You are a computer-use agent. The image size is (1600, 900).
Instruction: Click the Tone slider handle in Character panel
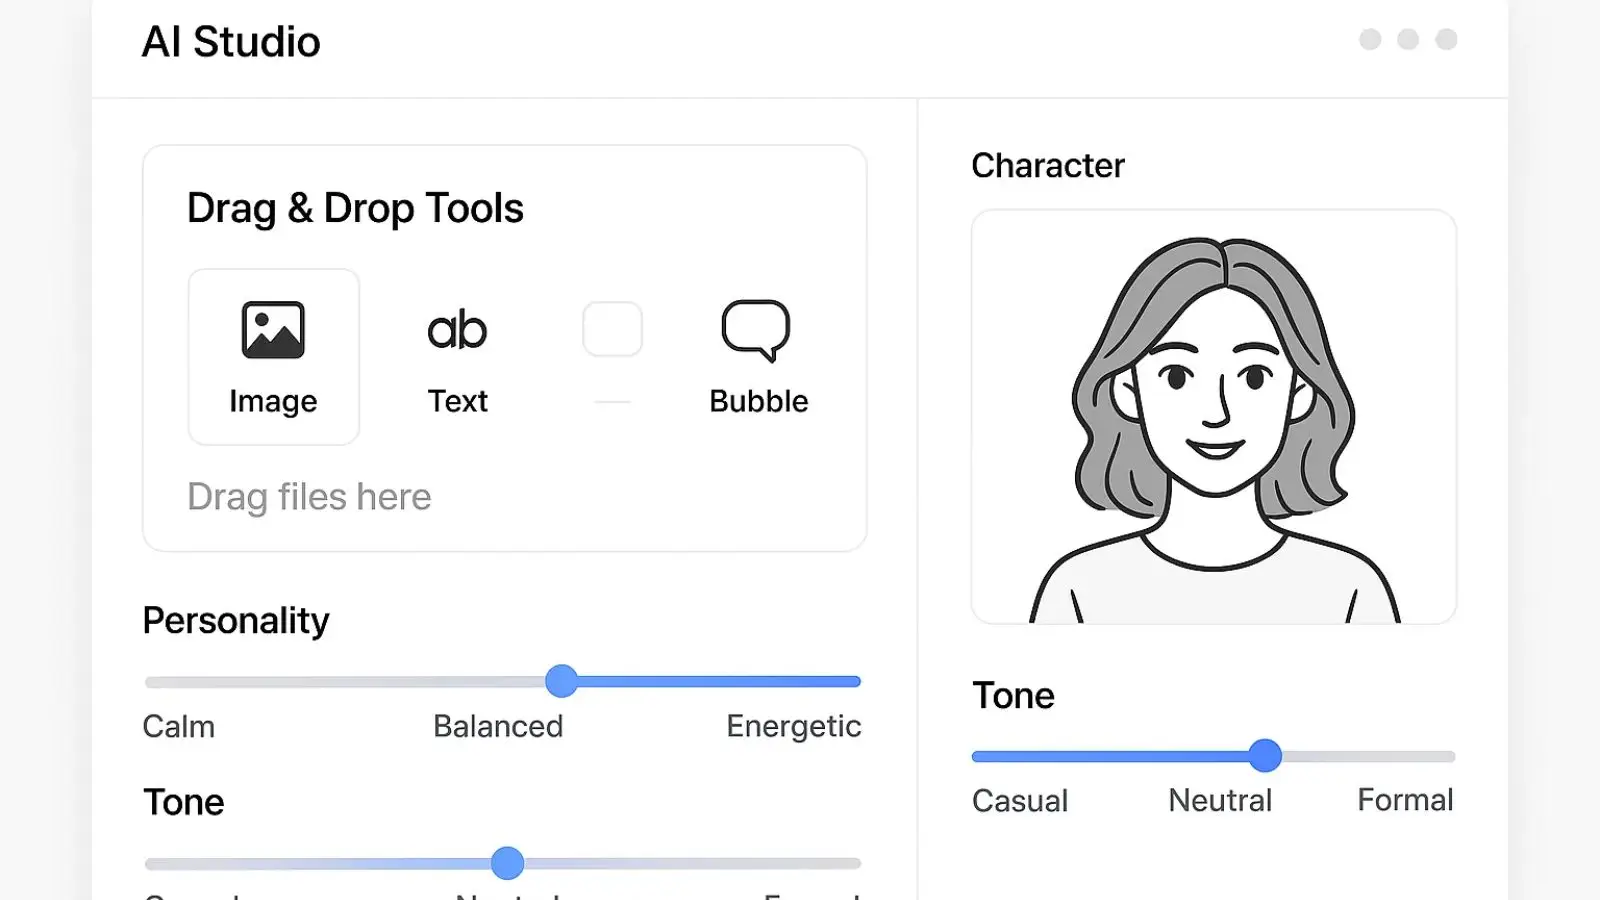pyautogui.click(x=1266, y=757)
